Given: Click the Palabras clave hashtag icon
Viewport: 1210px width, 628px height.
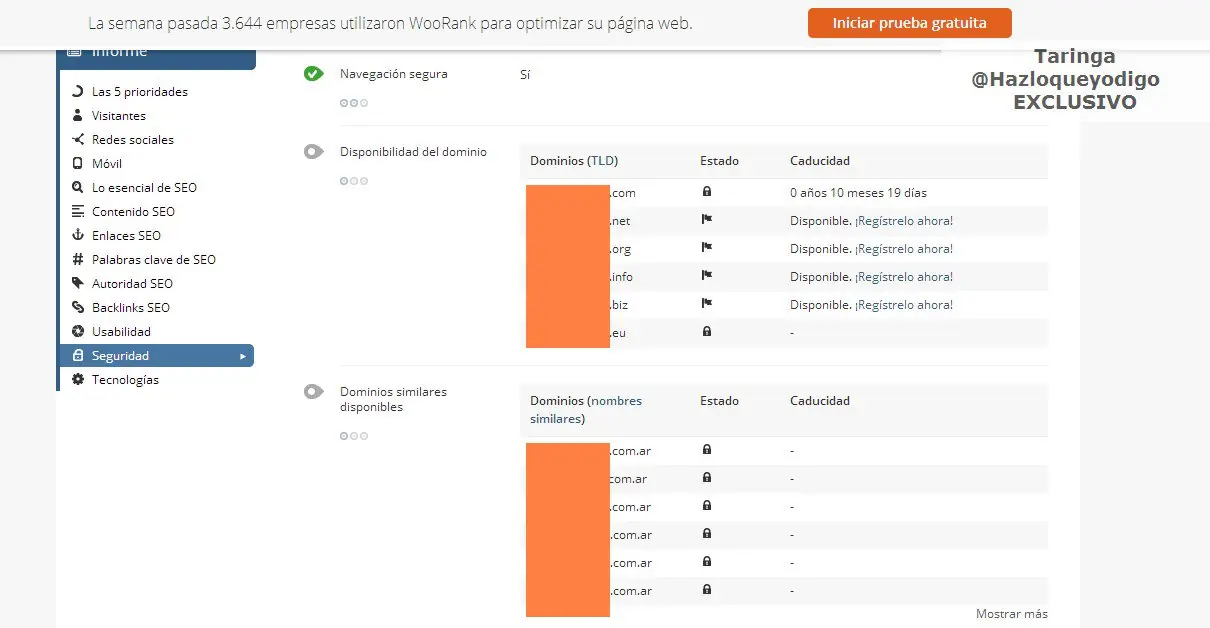Looking at the screenshot, I should [78, 260].
